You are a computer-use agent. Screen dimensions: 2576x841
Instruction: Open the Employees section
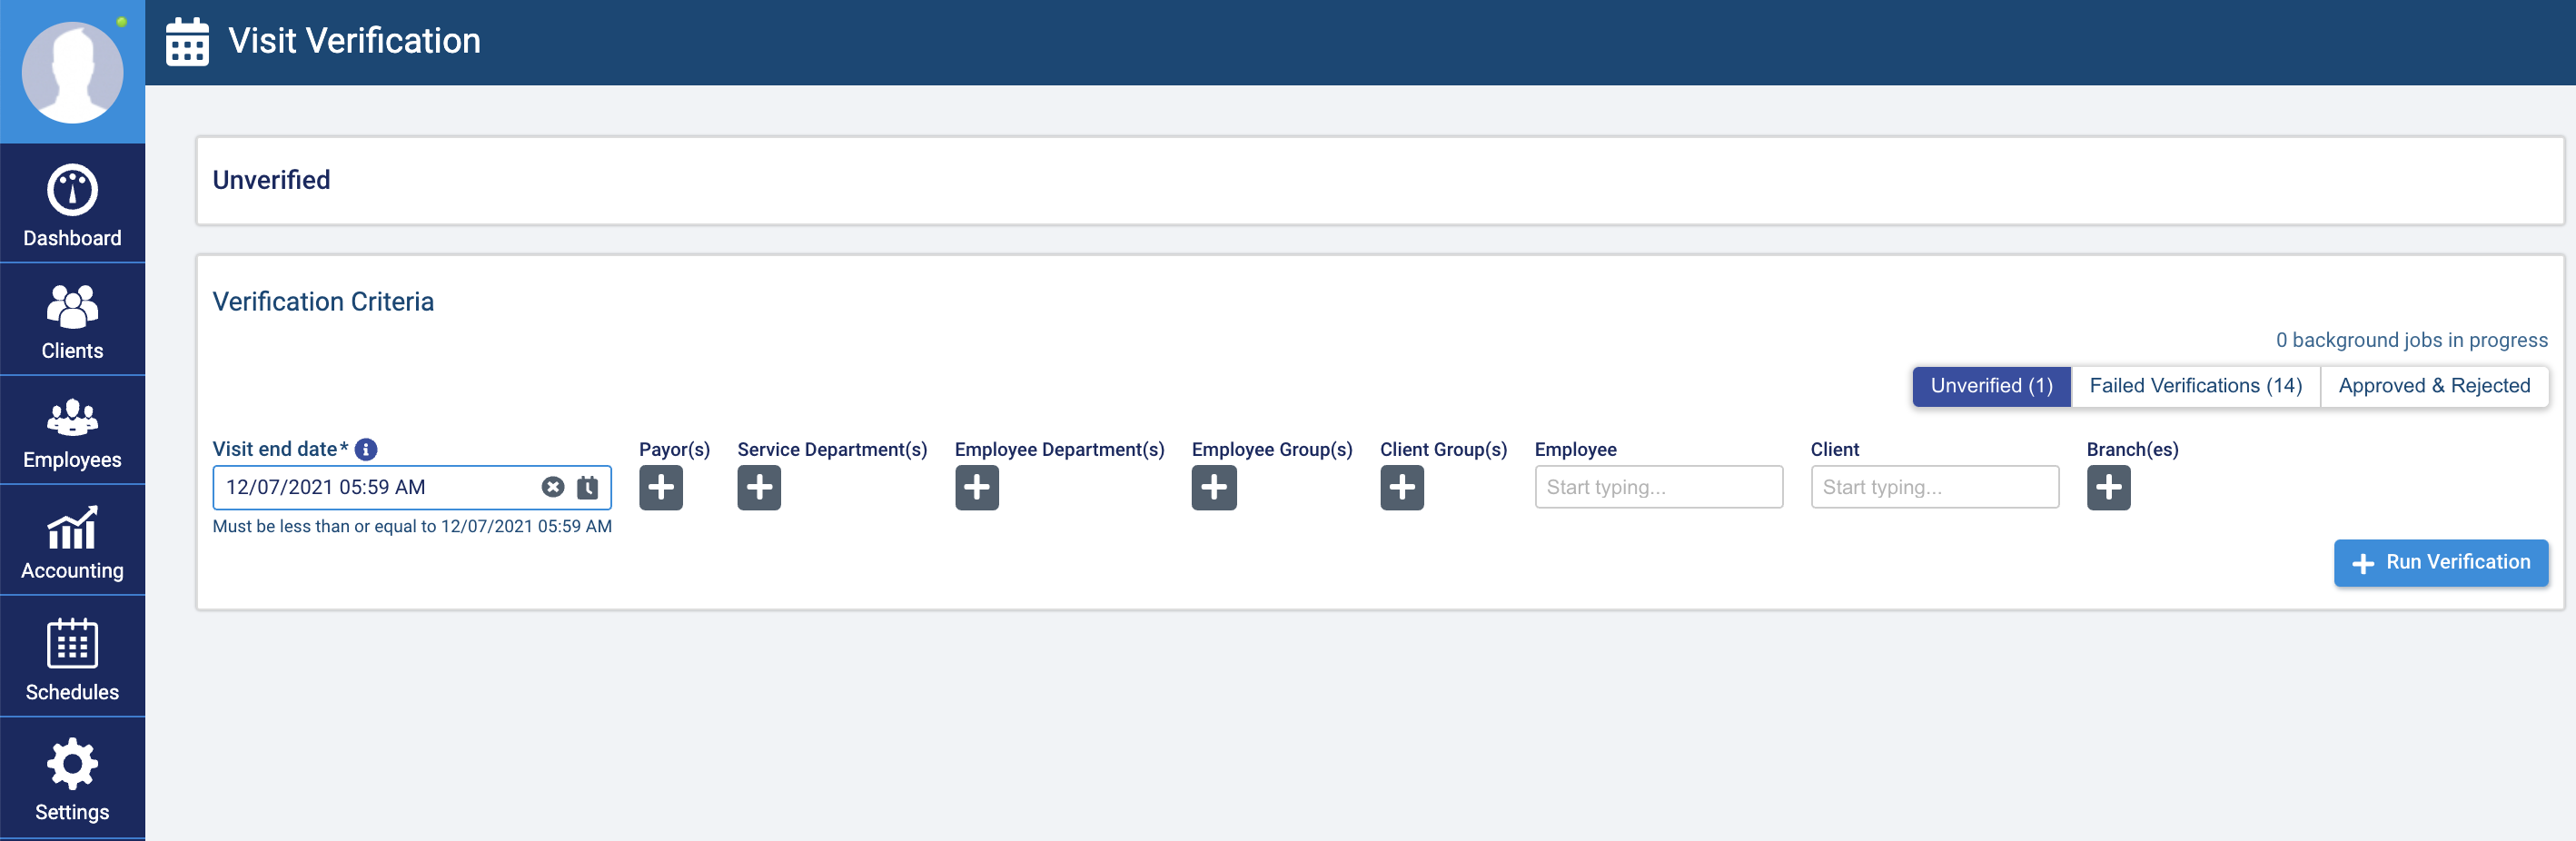(72, 432)
